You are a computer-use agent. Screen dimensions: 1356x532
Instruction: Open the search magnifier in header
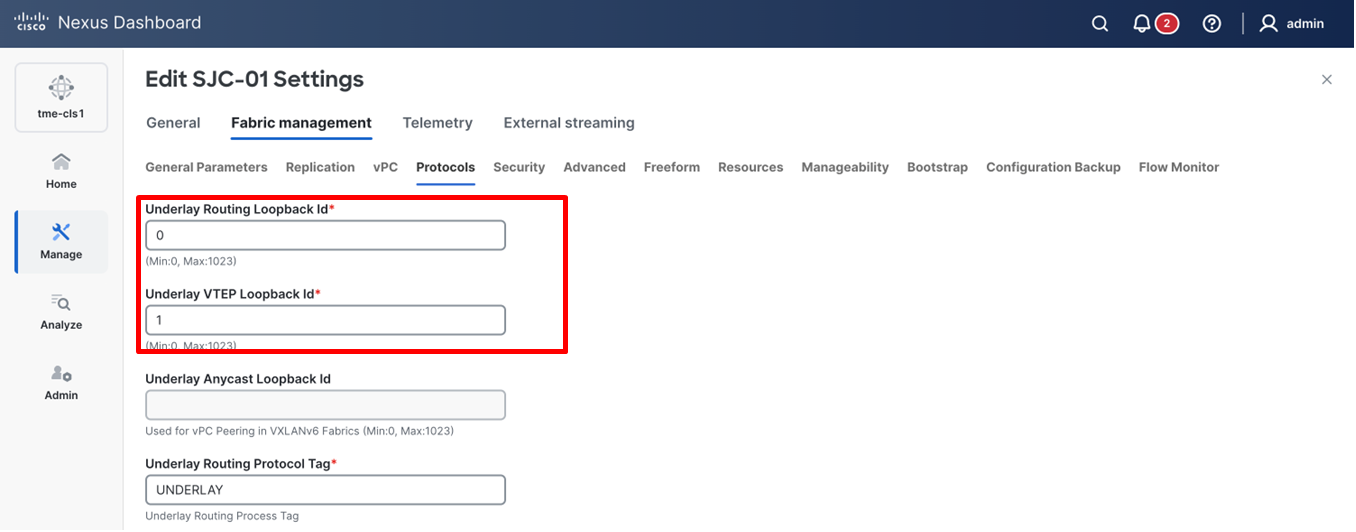pyautogui.click(x=1100, y=24)
